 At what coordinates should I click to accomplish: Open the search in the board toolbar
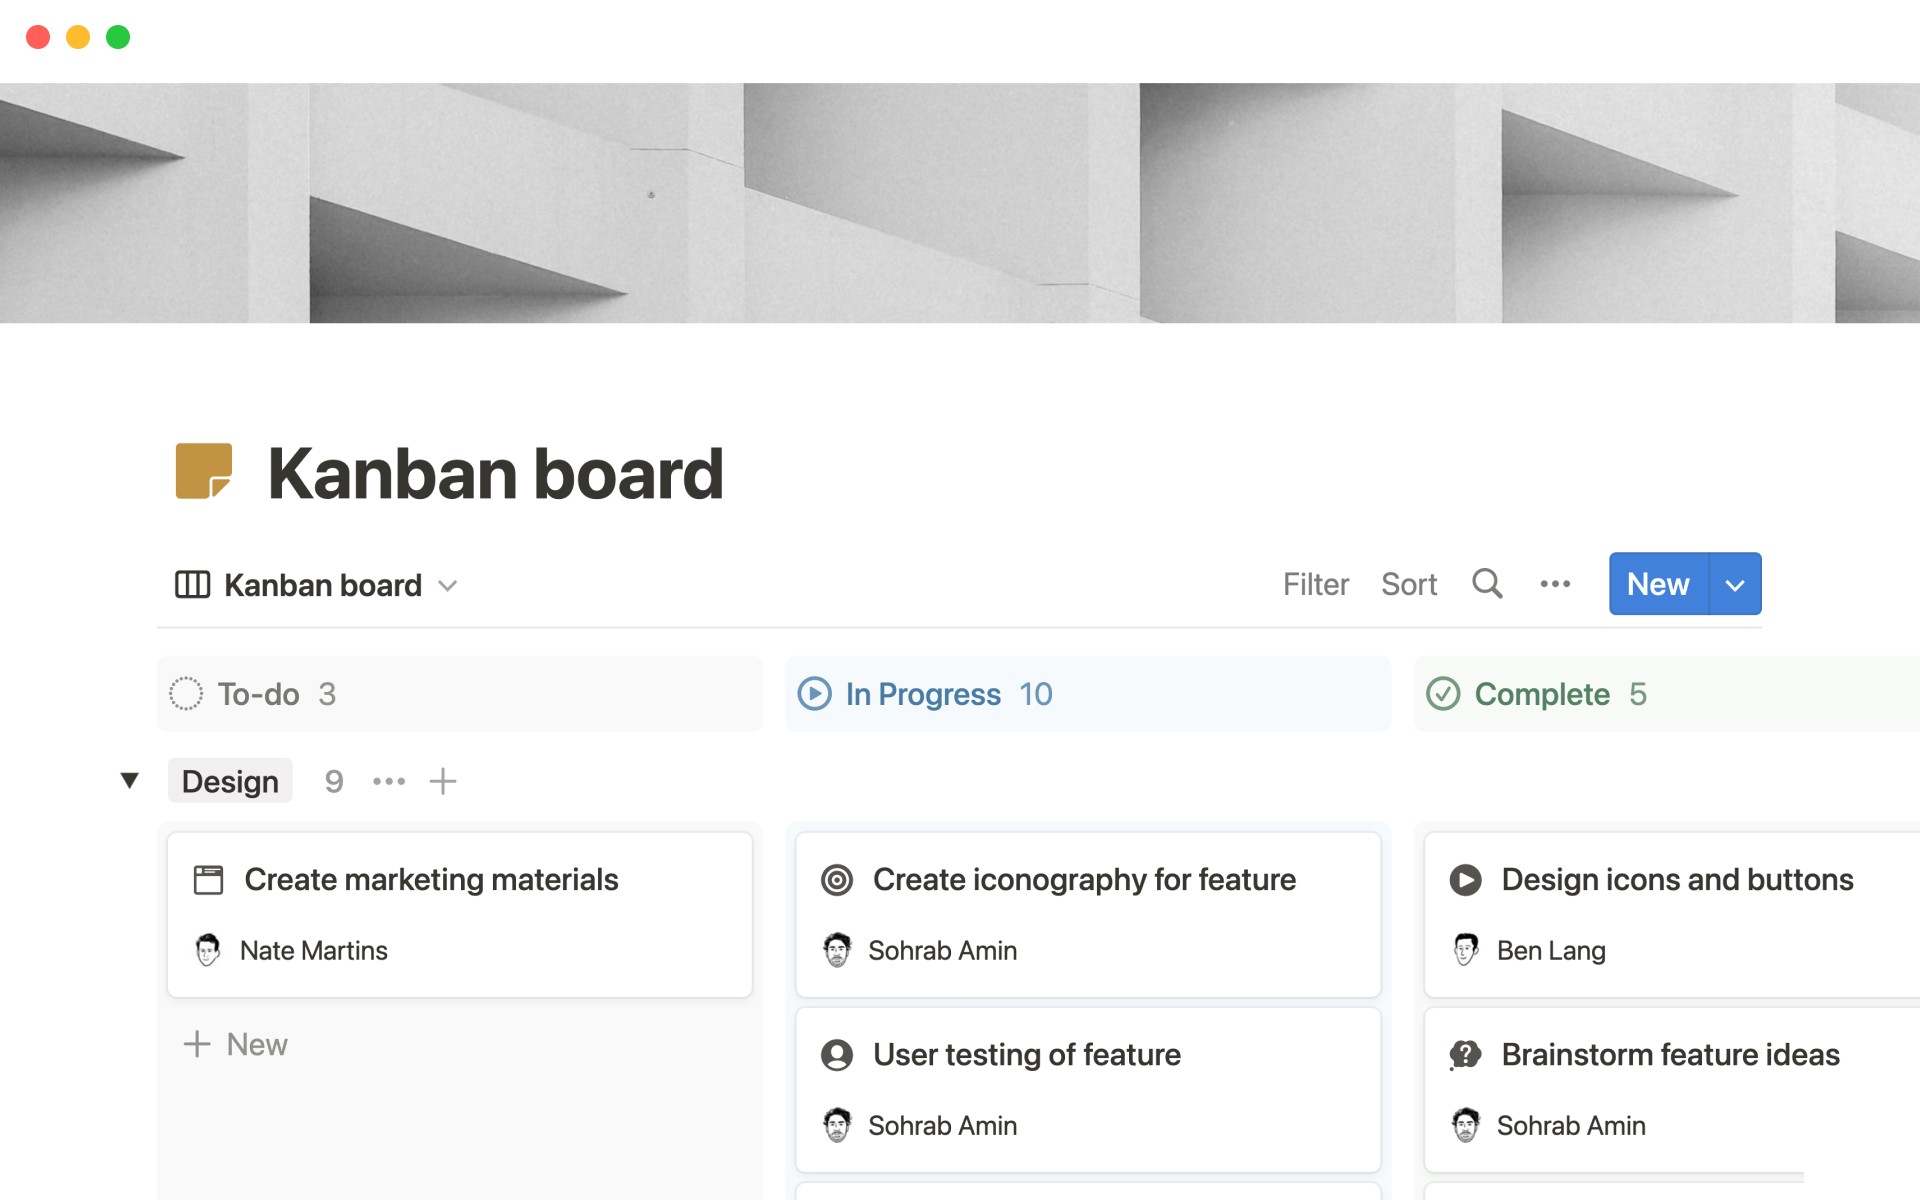click(1487, 584)
